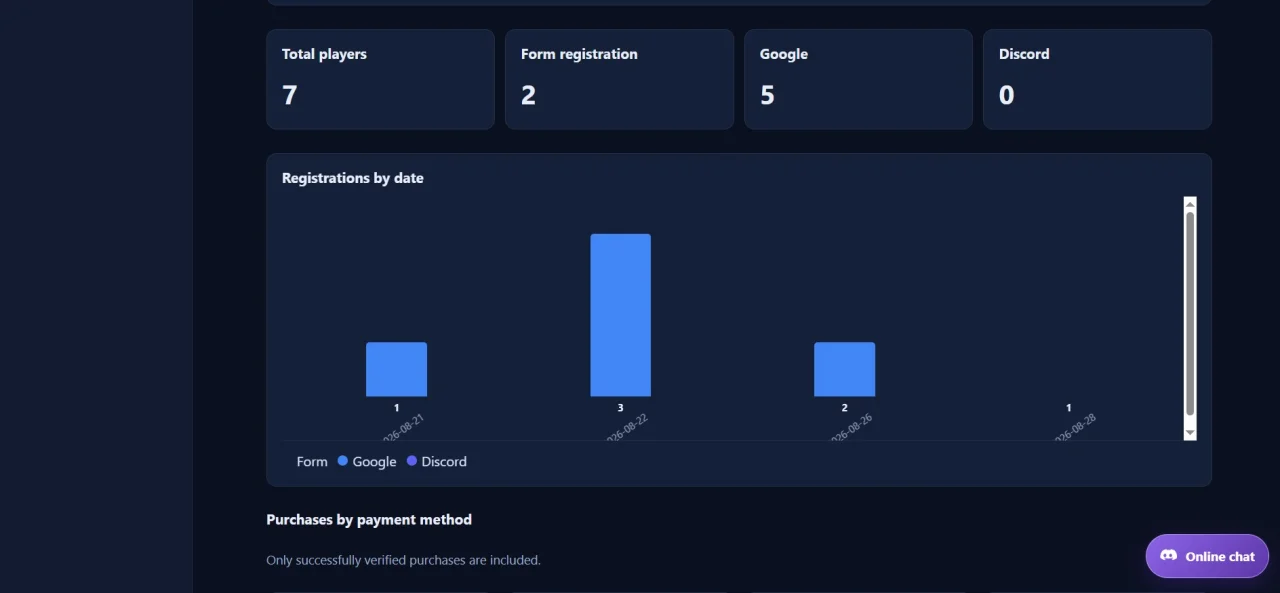Select the Discord stat card
This screenshot has width=1280, height=593.
click(x=1097, y=79)
